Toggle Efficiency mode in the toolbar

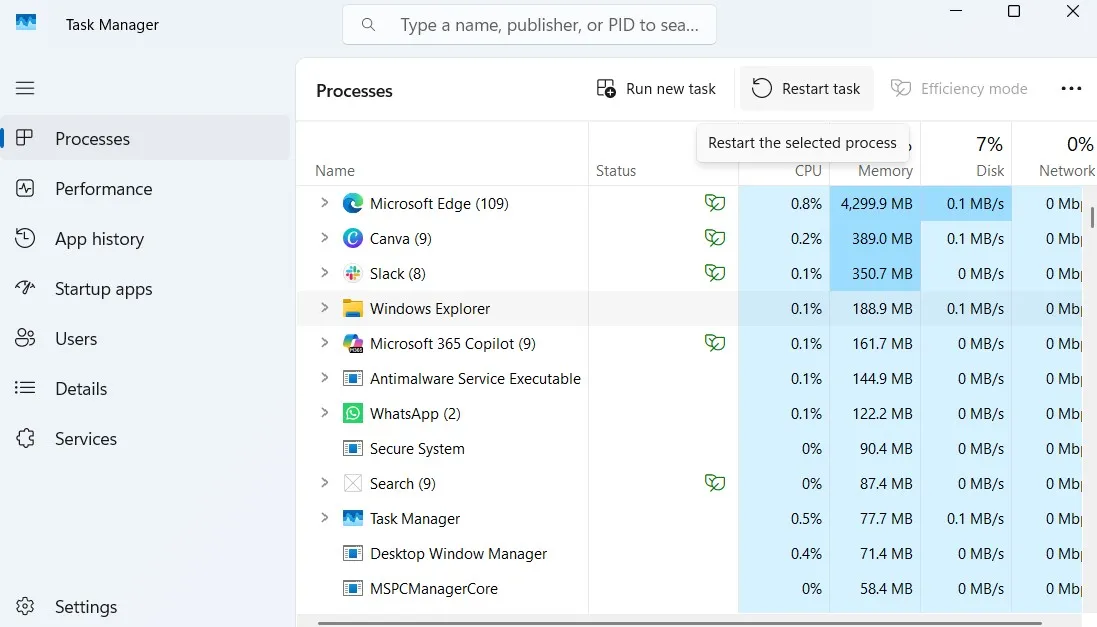point(958,88)
